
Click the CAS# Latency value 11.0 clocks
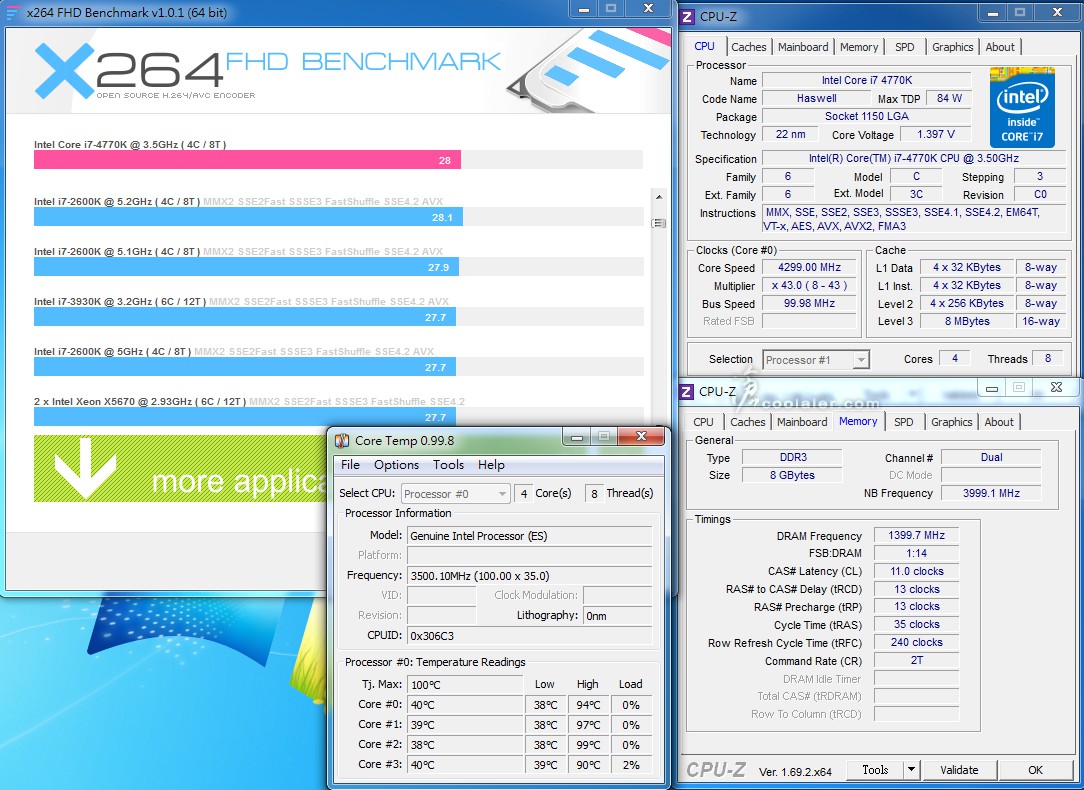(916, 571)
